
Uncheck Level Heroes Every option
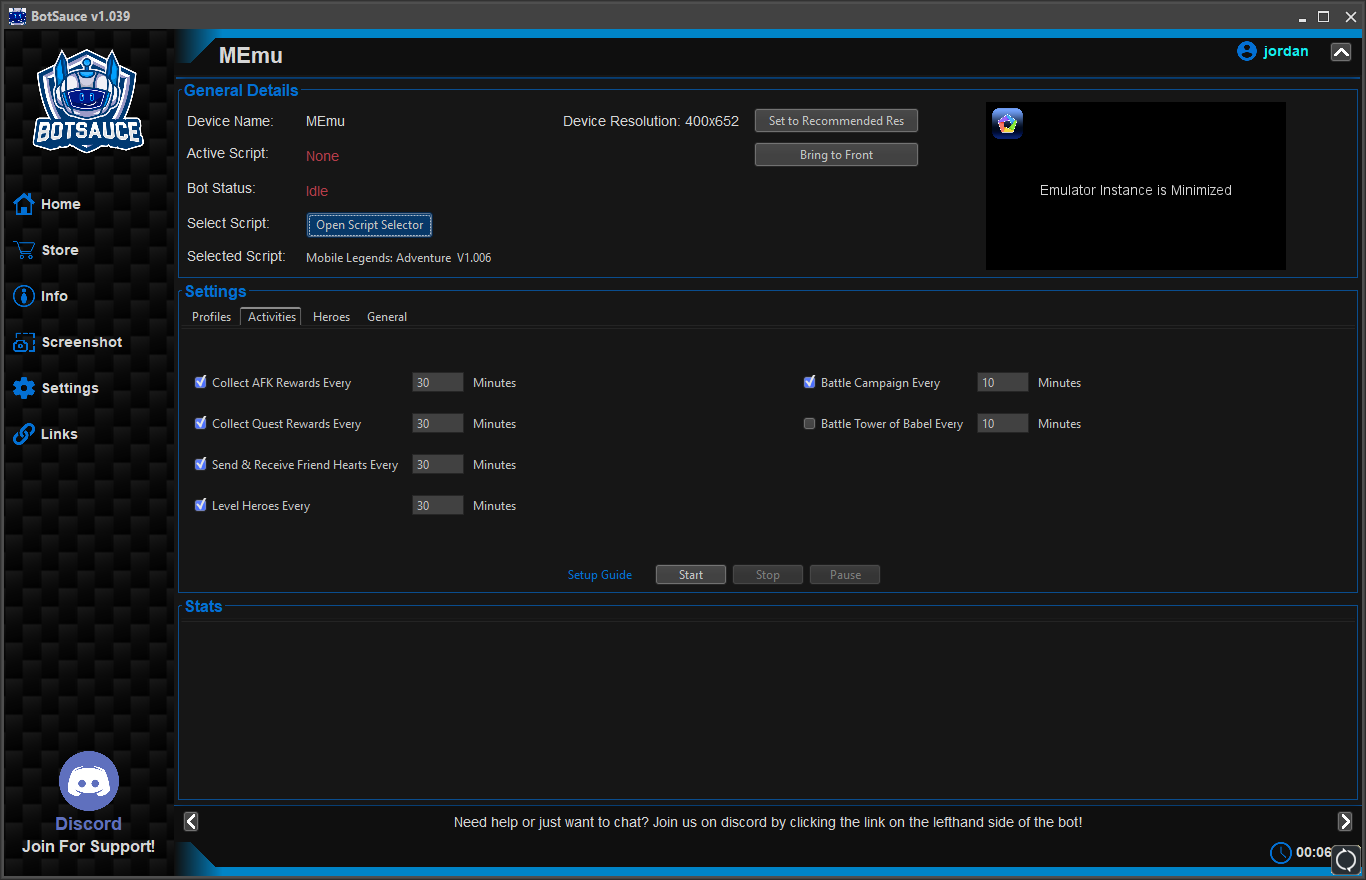[201, 505]
